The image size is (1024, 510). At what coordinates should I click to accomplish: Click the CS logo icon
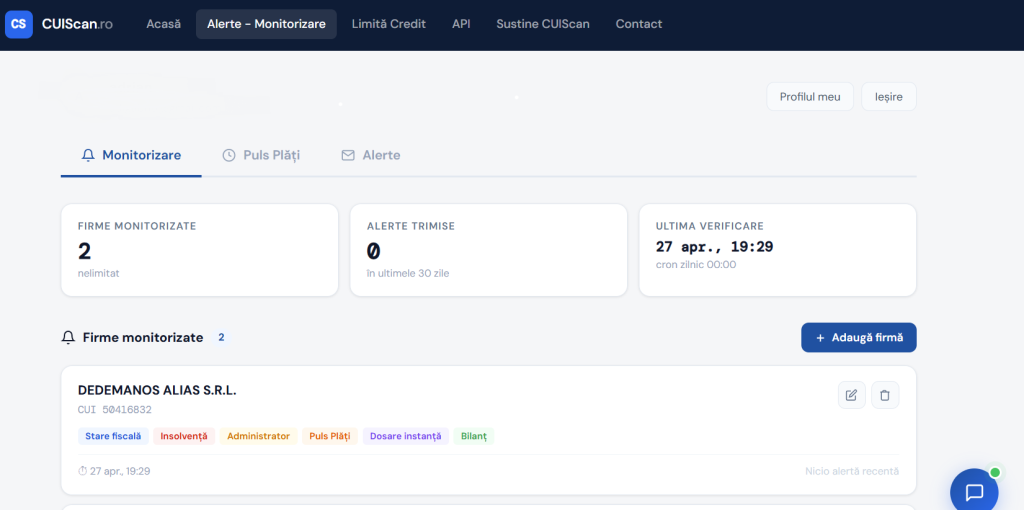[19, 24]
